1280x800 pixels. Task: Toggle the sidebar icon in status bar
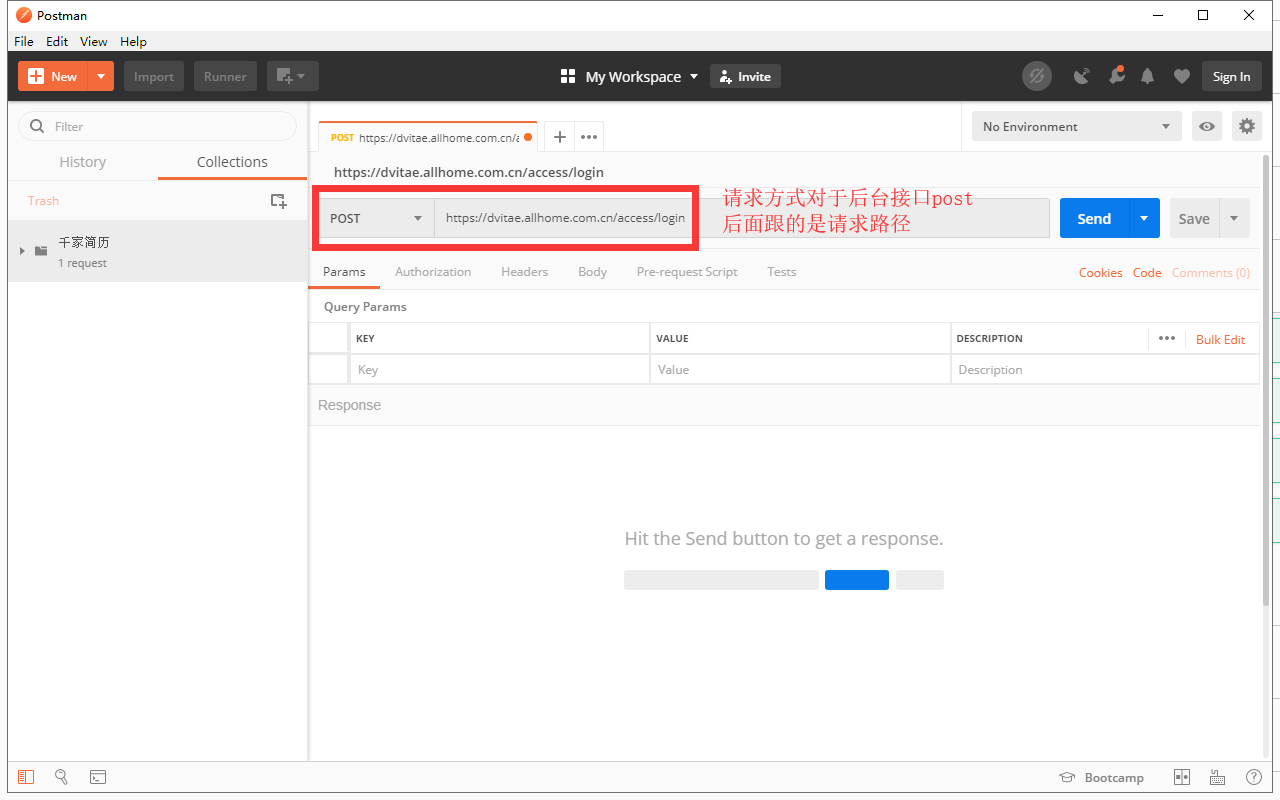[26, 777]
